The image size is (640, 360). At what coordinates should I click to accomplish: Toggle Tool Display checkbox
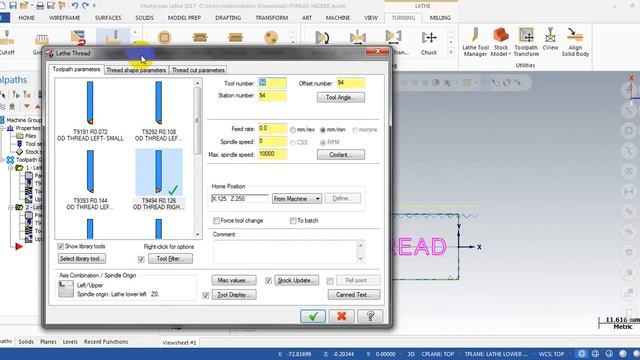click(206, 295)
